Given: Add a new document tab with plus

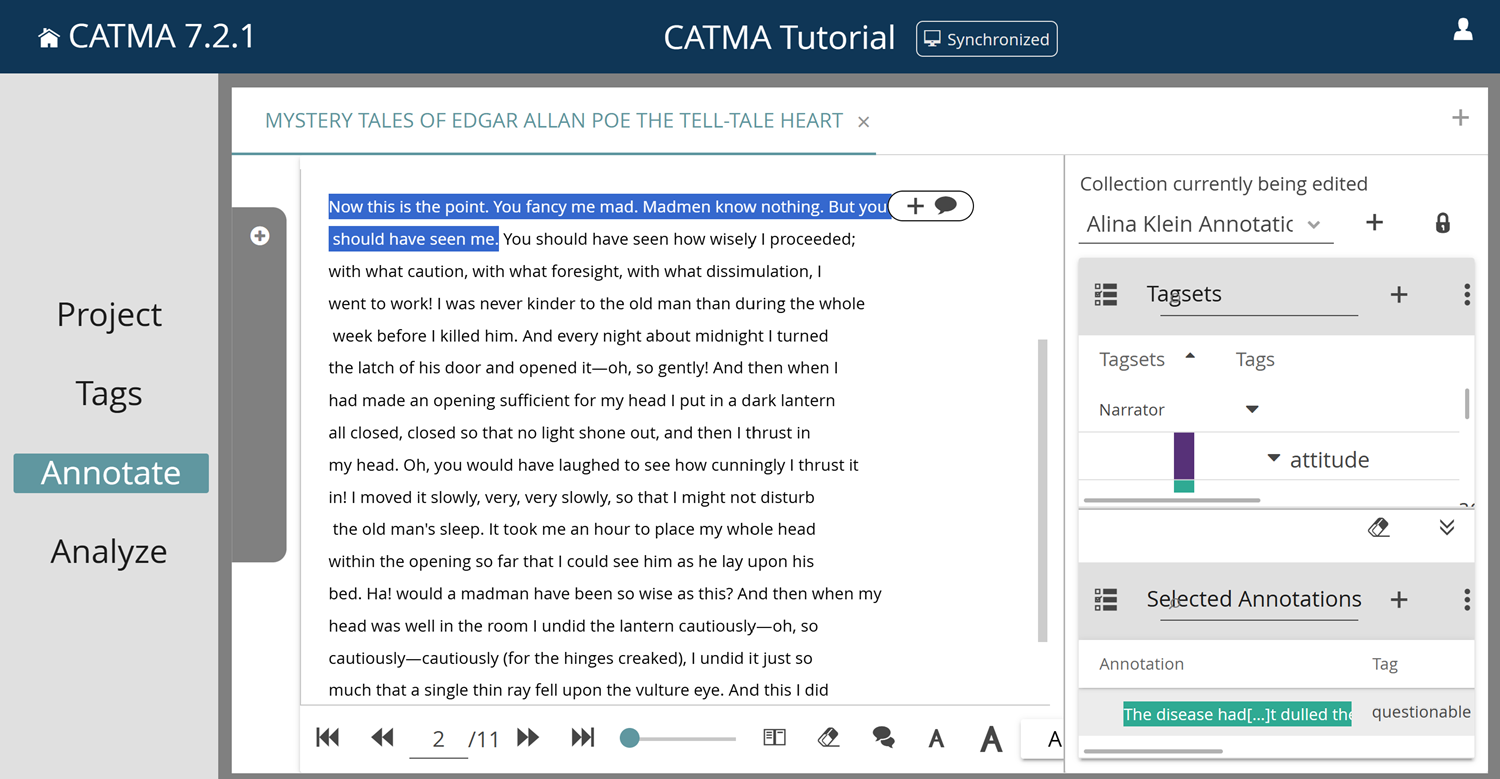Looking at the screenshot, I should (x=1460, y=118).
